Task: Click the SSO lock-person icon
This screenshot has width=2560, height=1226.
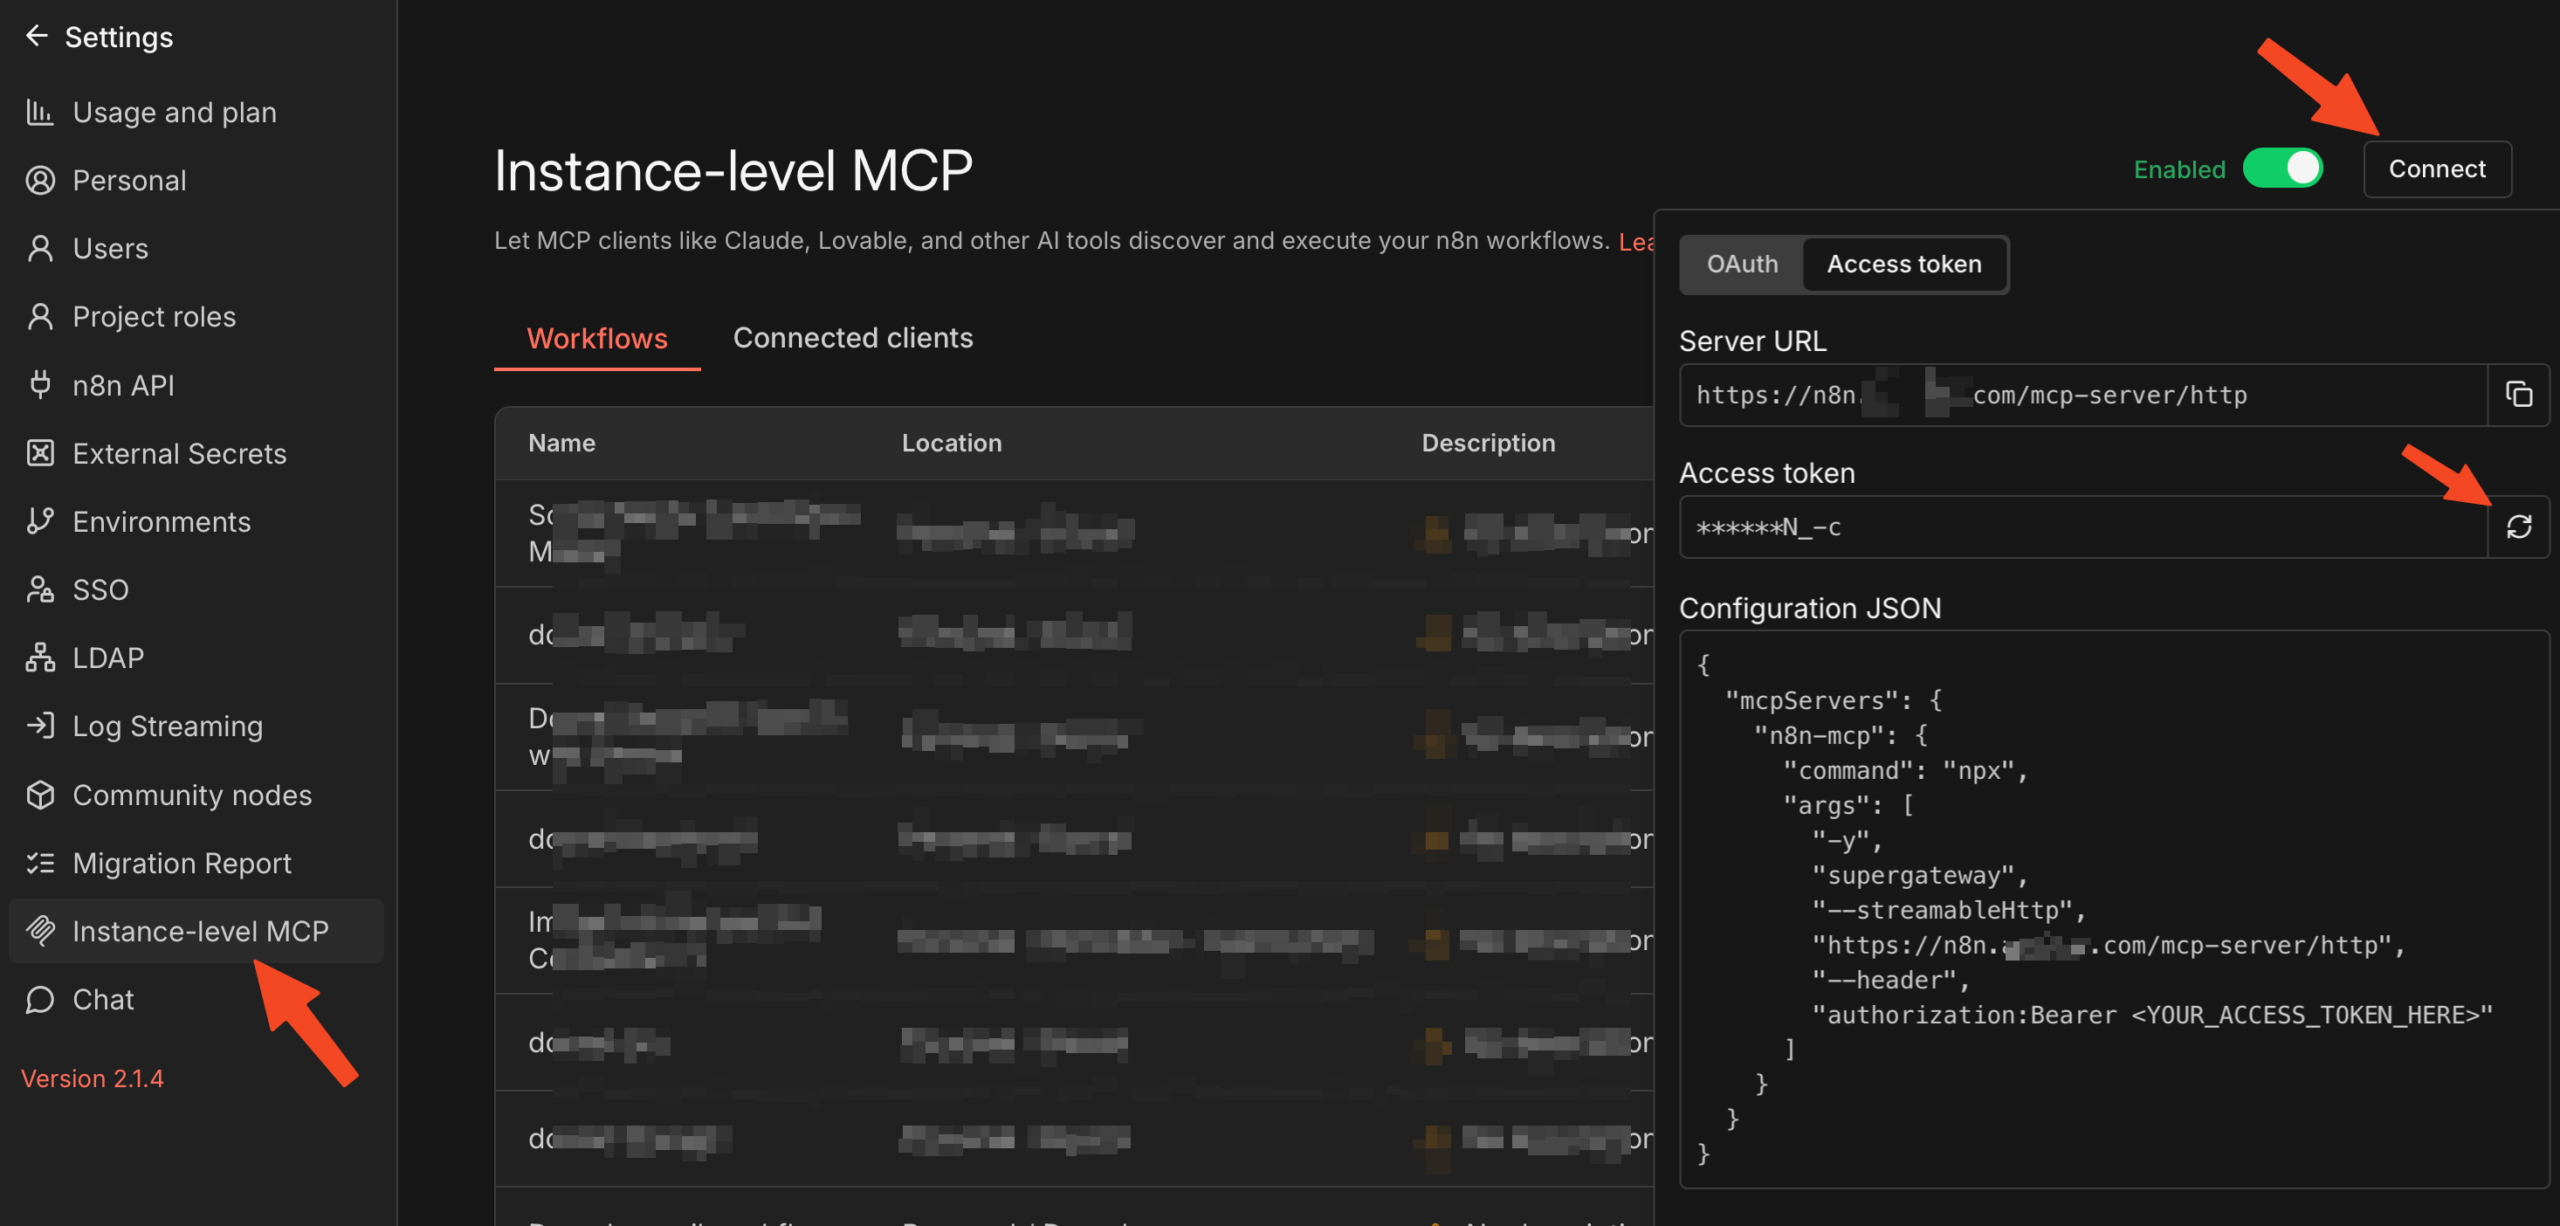Action: coord(40,589)
